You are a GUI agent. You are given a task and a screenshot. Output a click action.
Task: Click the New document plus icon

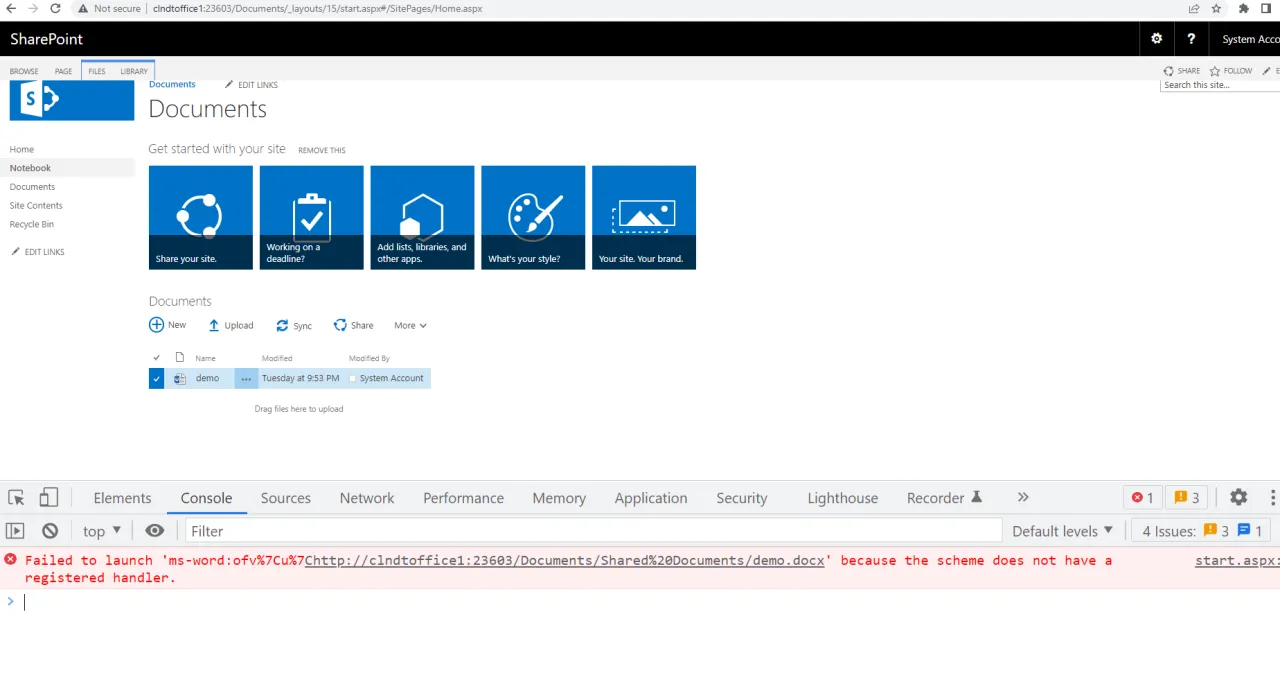click(x=157, y=325)
